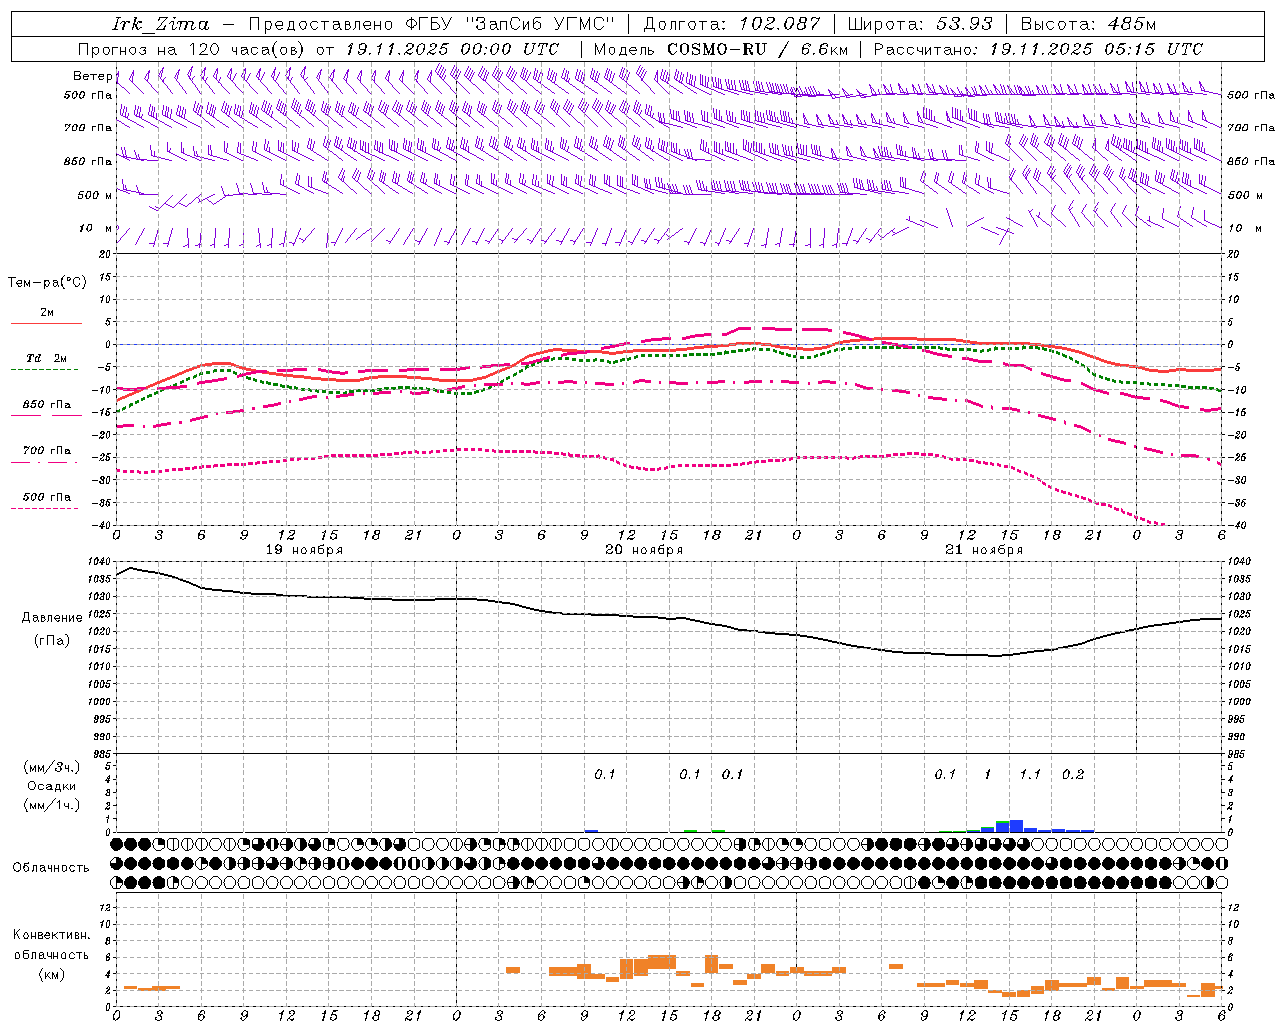Click the (мм/1ч.) precipitation unit label
This screenshot has height=1024, width=1280.
(52, 805)
